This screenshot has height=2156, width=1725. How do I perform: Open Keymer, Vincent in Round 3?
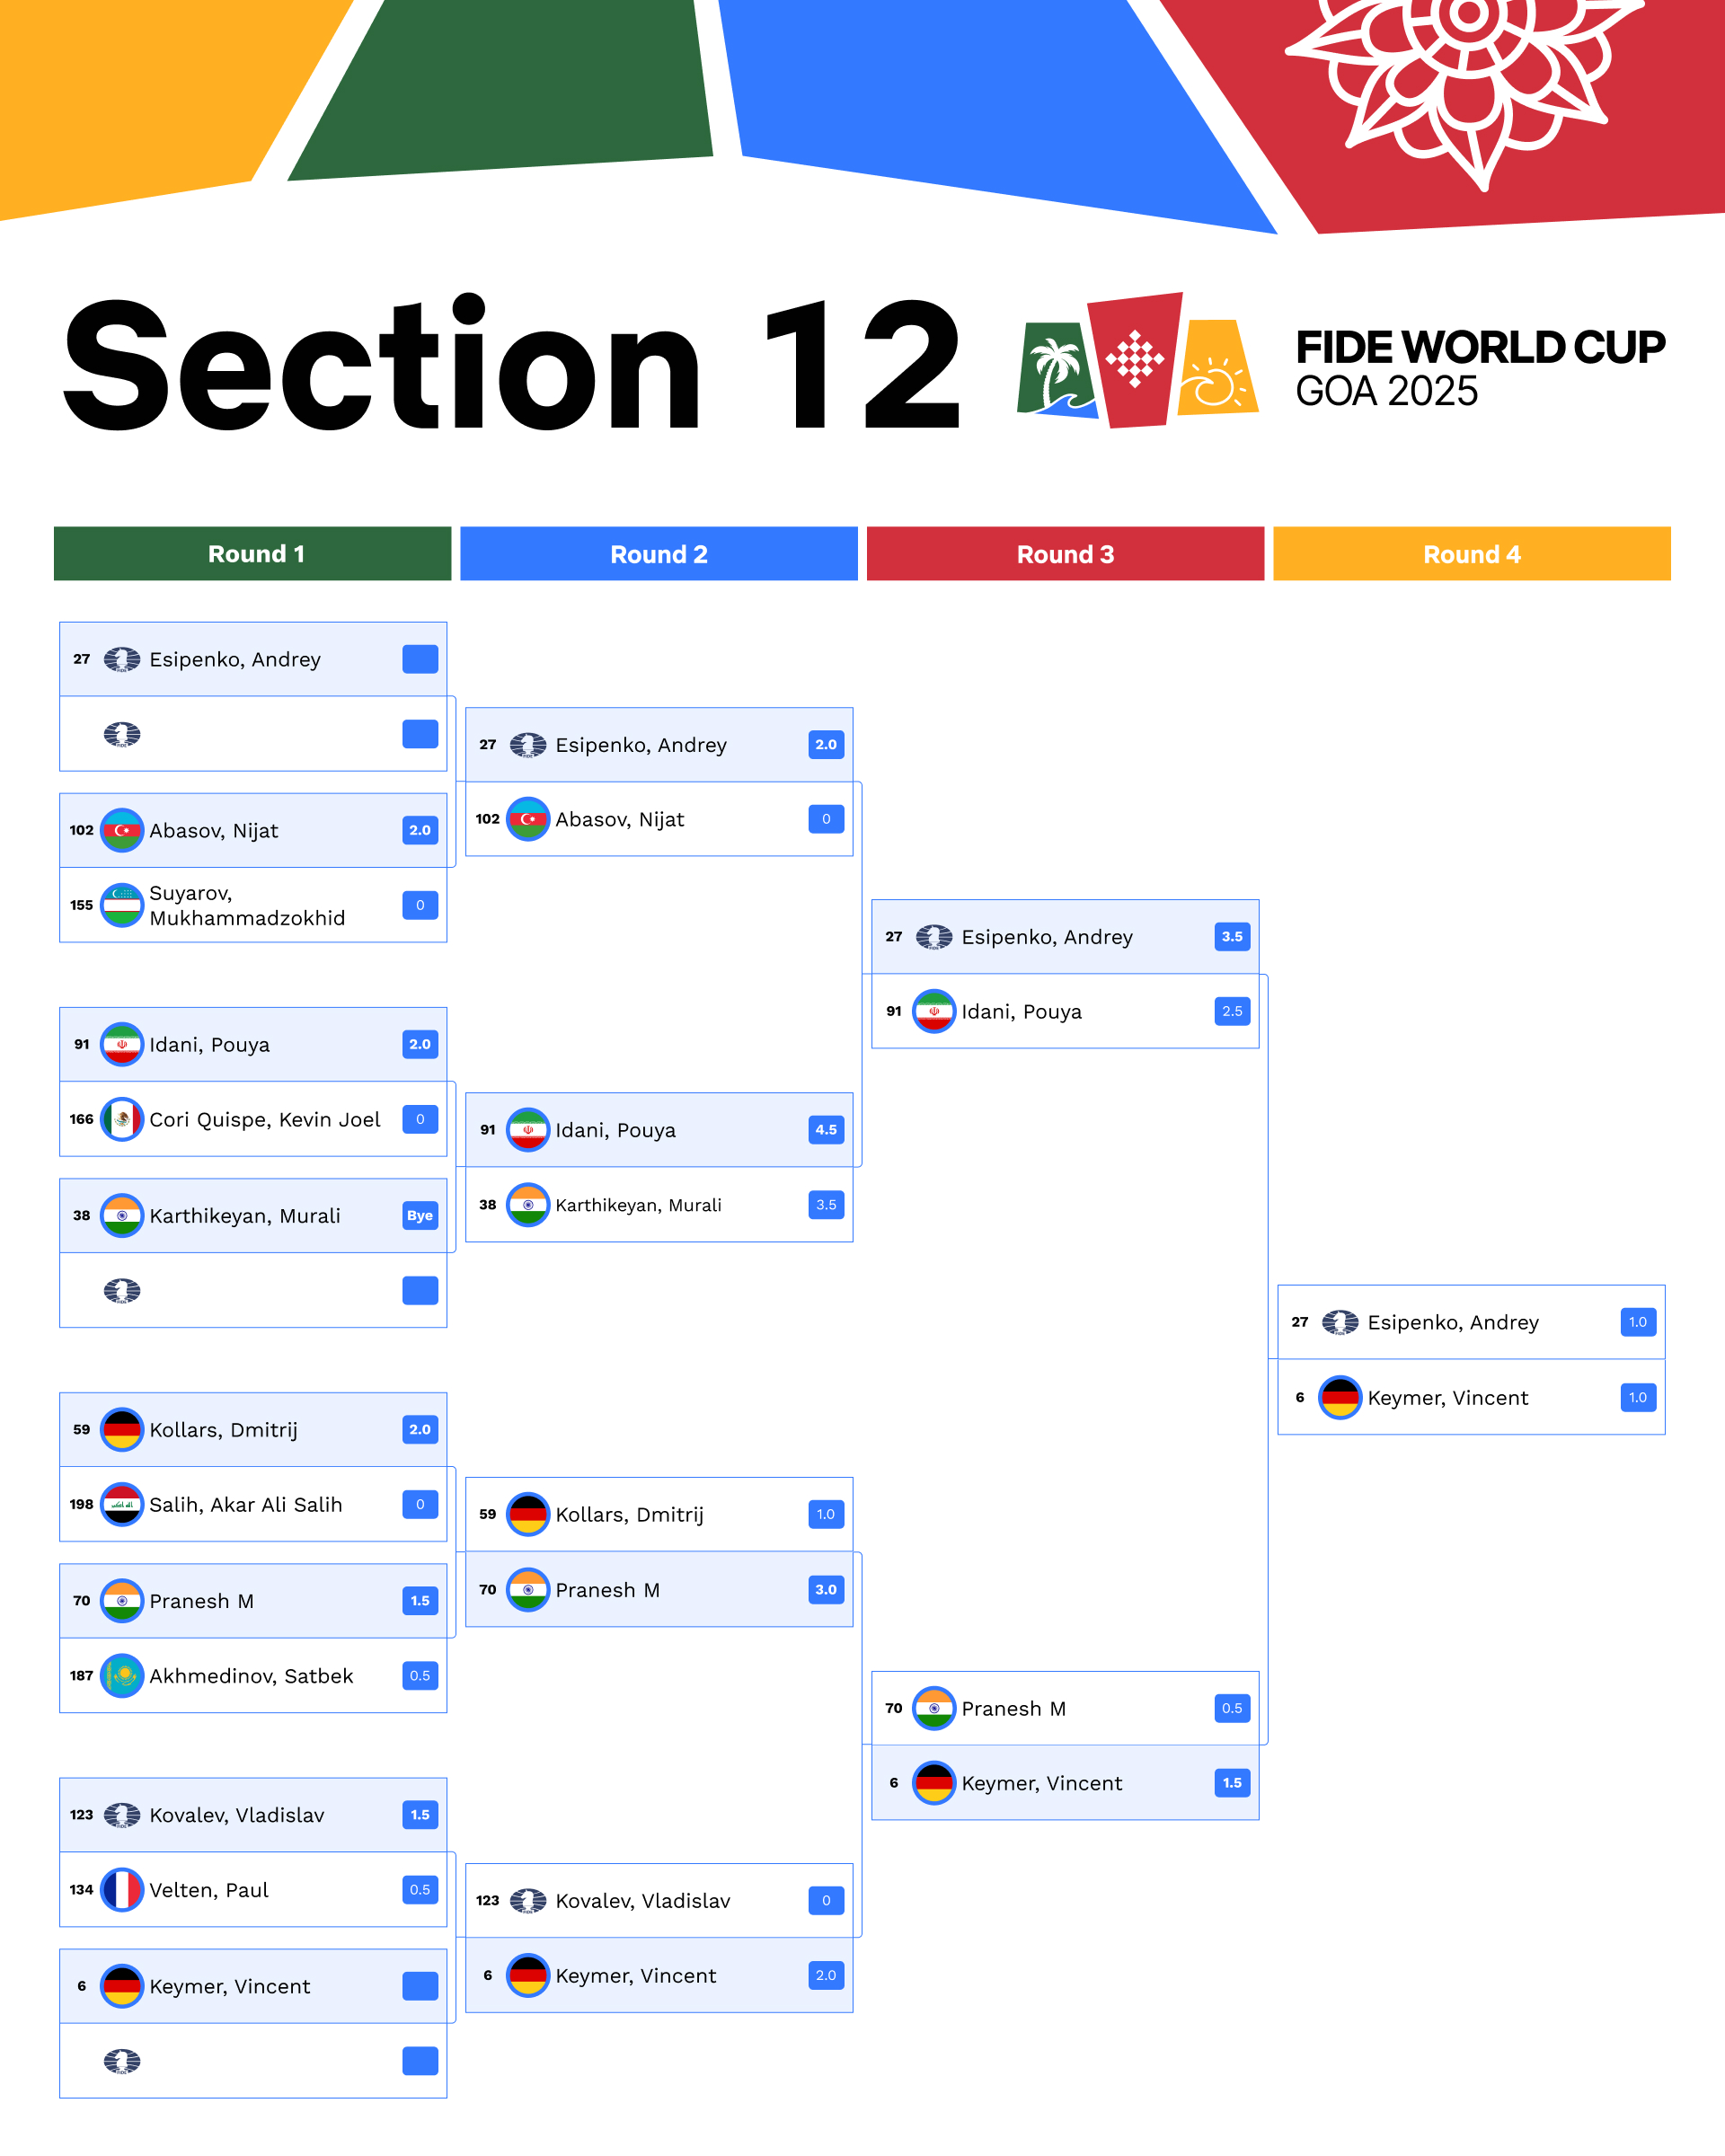[1042, 1783]
